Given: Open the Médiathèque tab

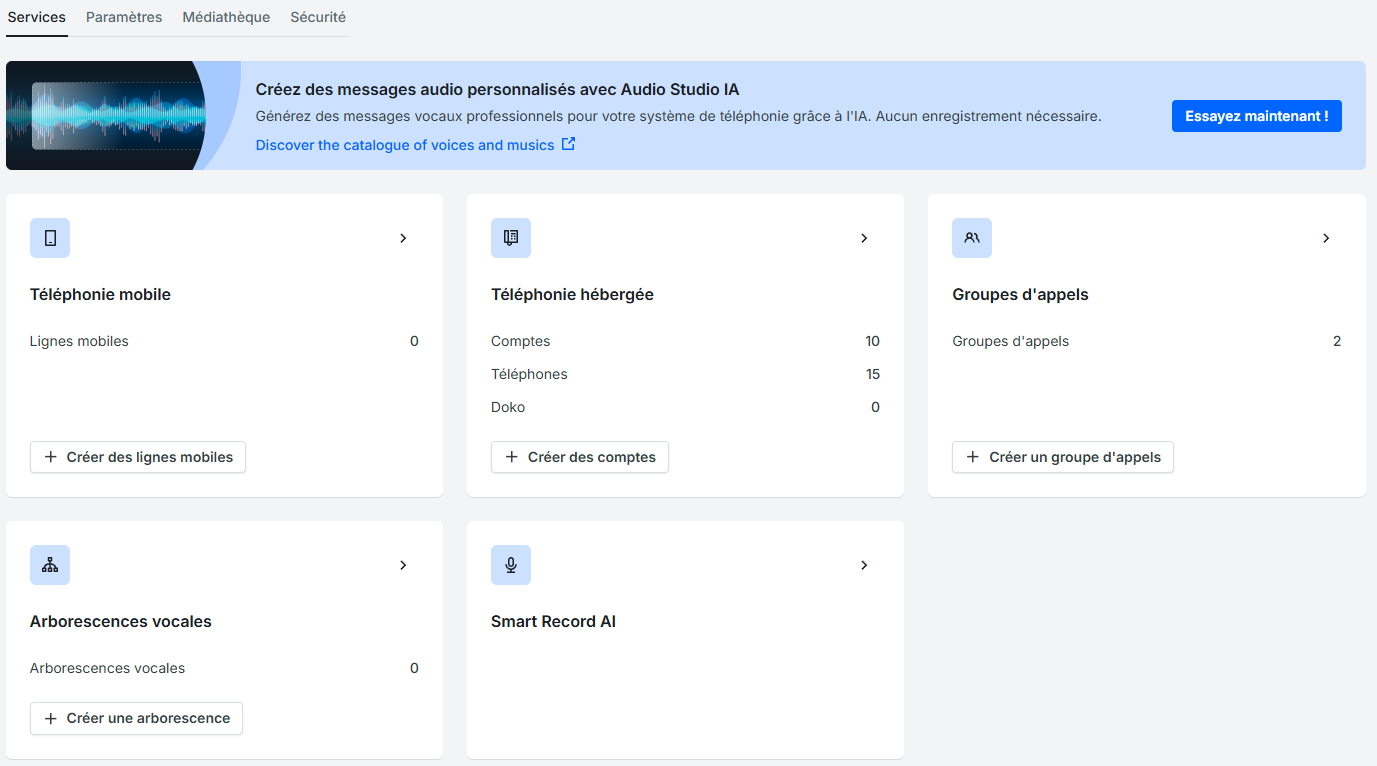Looking at the screenshot, I should pos(226,17).
